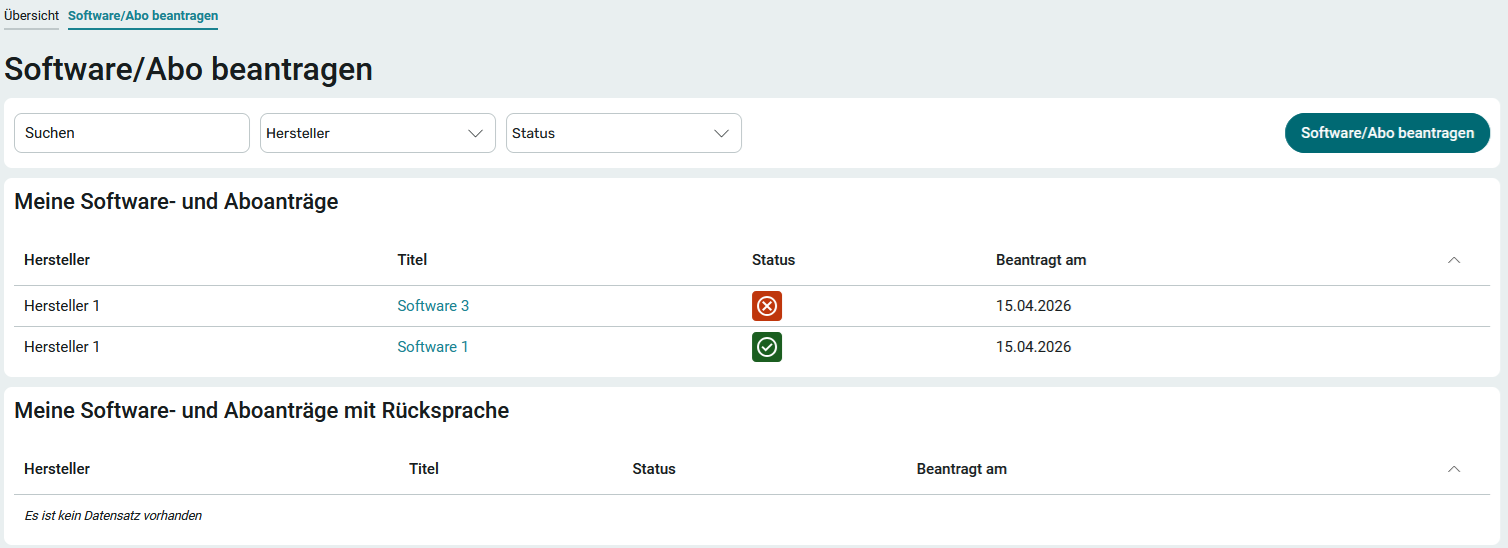The image size is (1508, 548).
Task: Click Titel header in the Rücksprache table
Action: click(424, 469)
